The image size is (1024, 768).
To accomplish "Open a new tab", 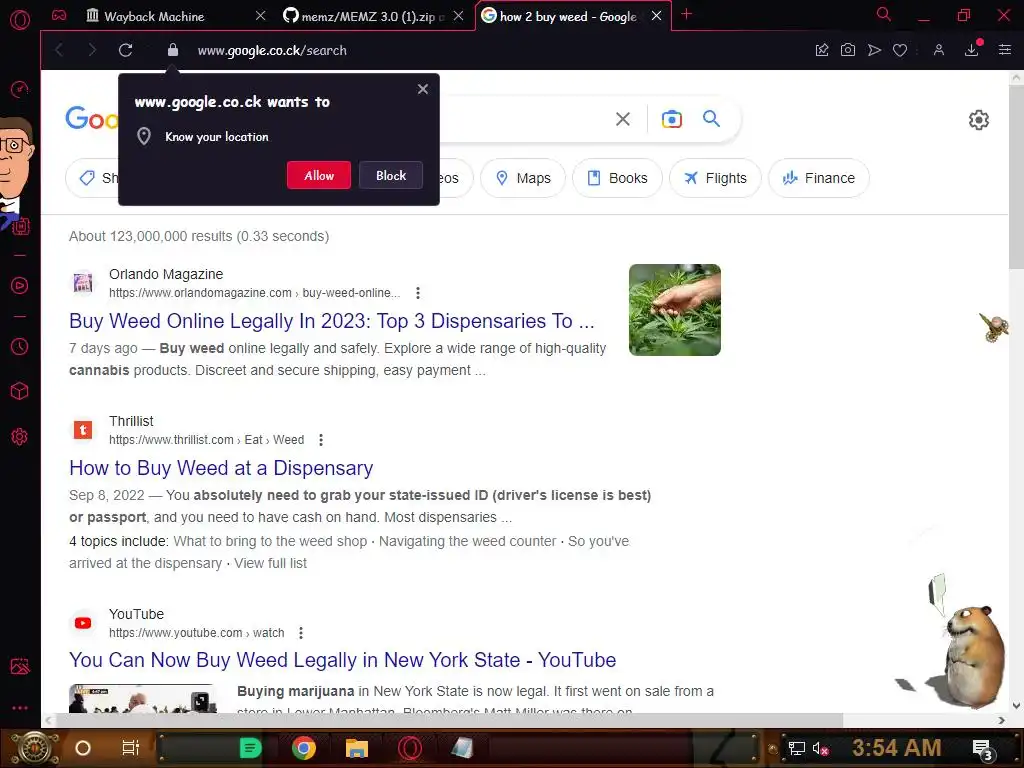I will tap(686, 14).
